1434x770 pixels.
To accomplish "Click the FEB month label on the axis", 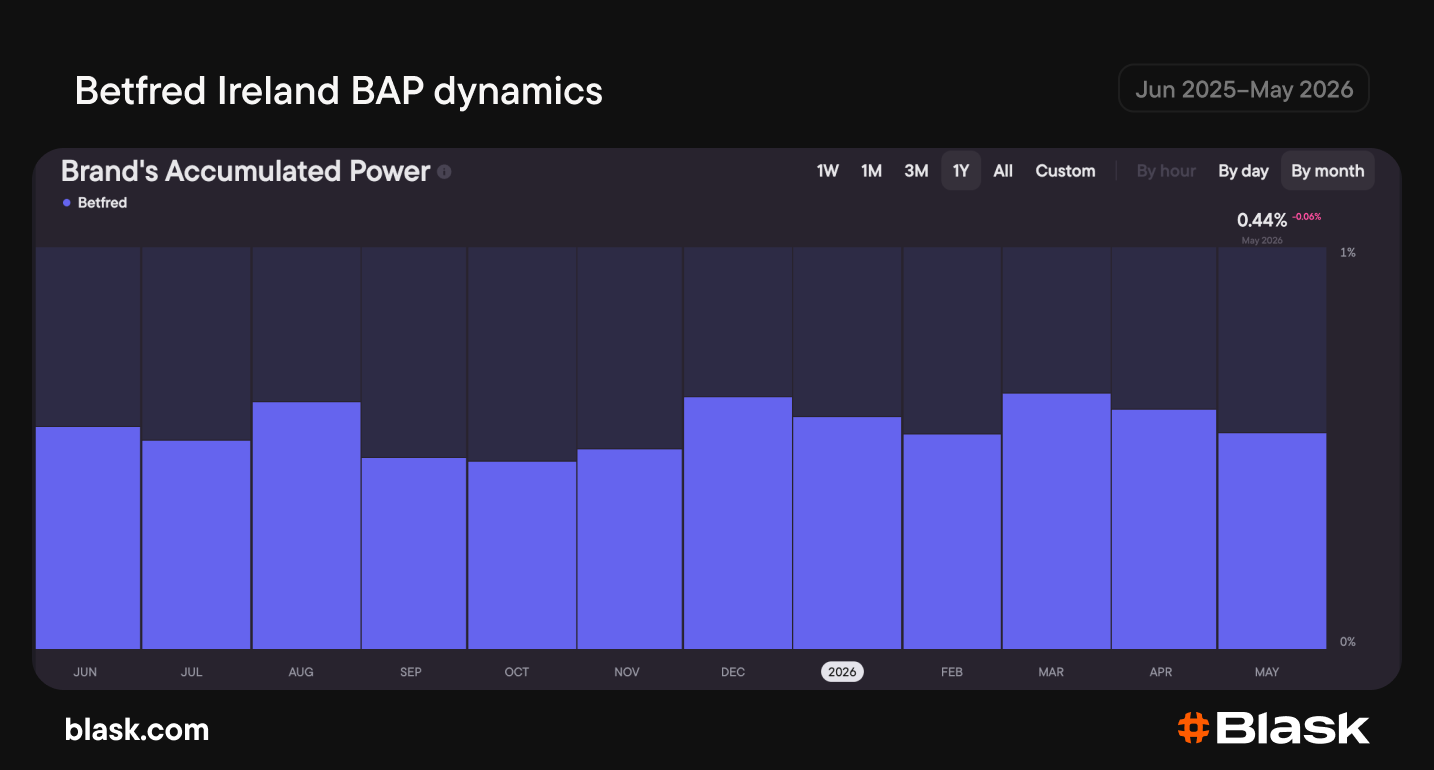I will (x=952, y=672).
